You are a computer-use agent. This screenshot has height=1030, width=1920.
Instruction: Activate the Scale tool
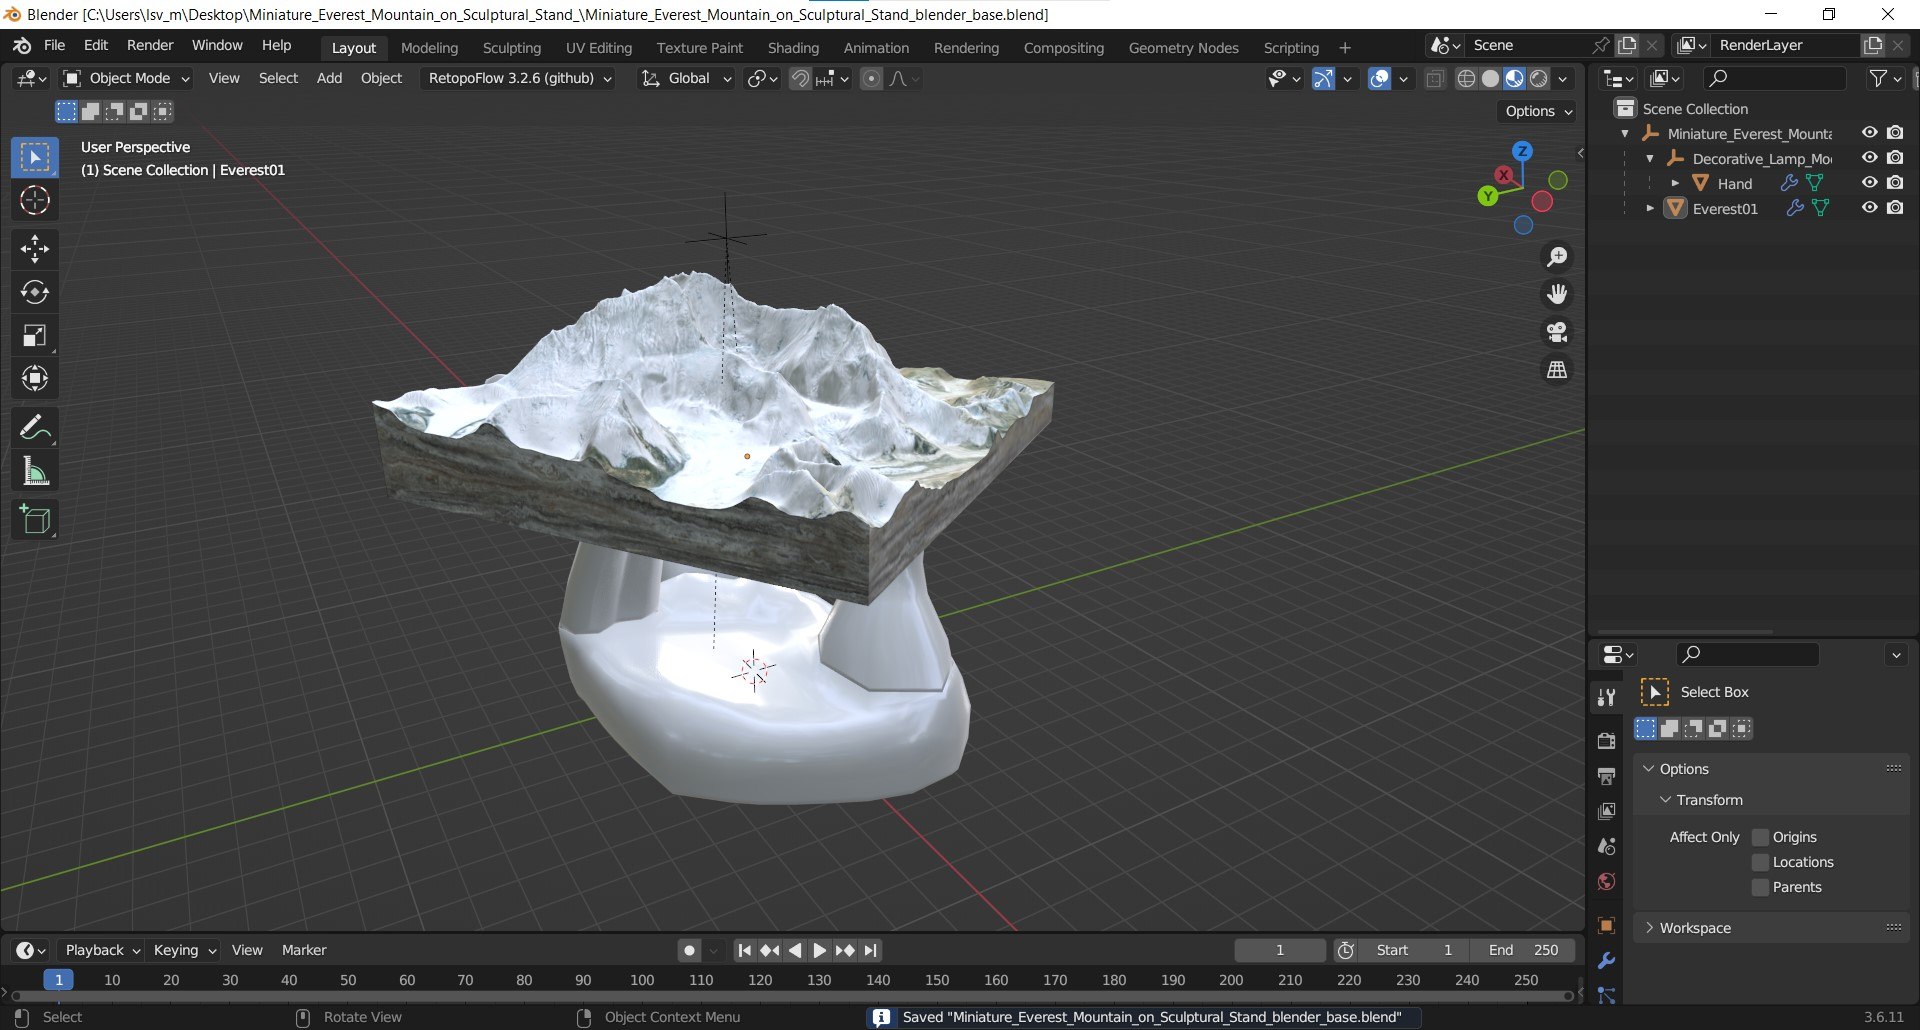click(35, 336)
